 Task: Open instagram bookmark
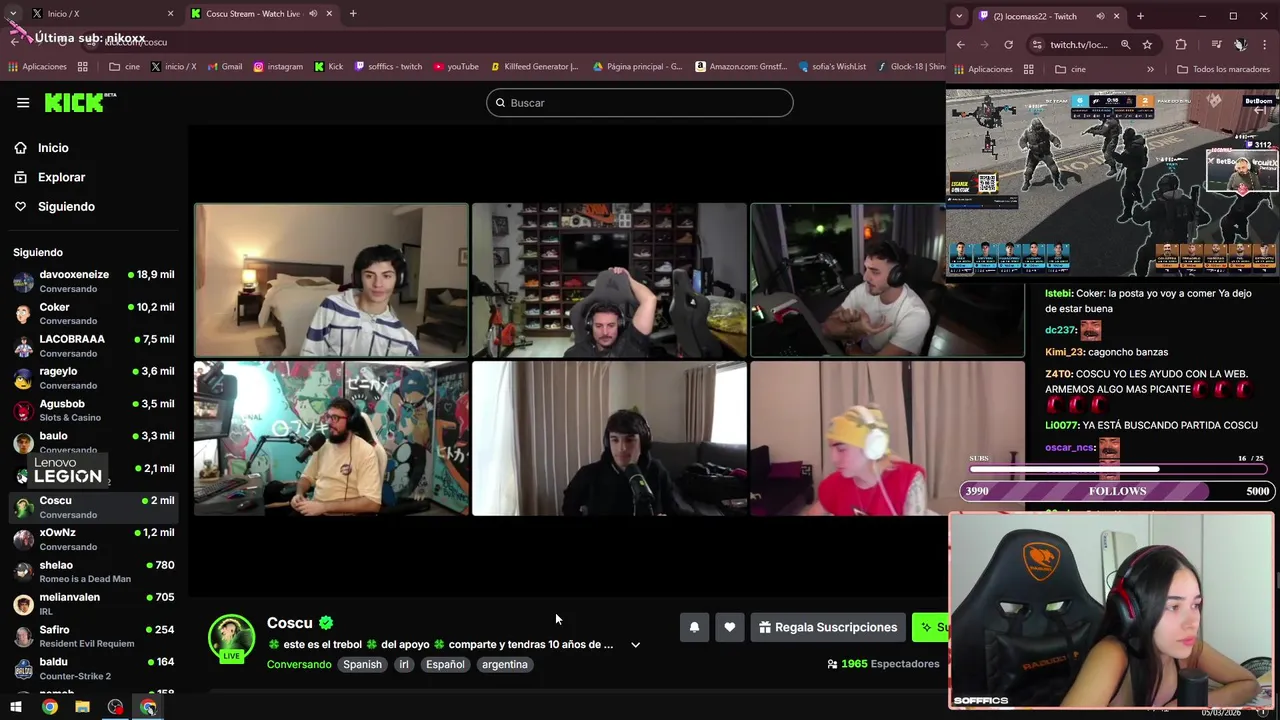[278, 67]
